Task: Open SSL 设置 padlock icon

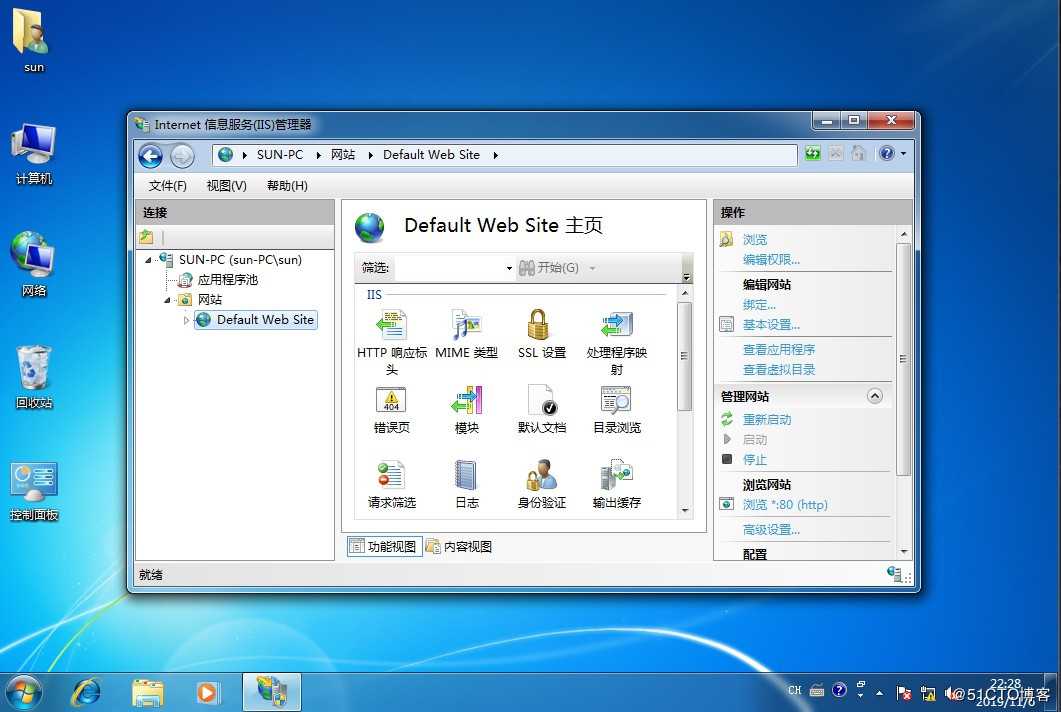Action: [539, 325]
